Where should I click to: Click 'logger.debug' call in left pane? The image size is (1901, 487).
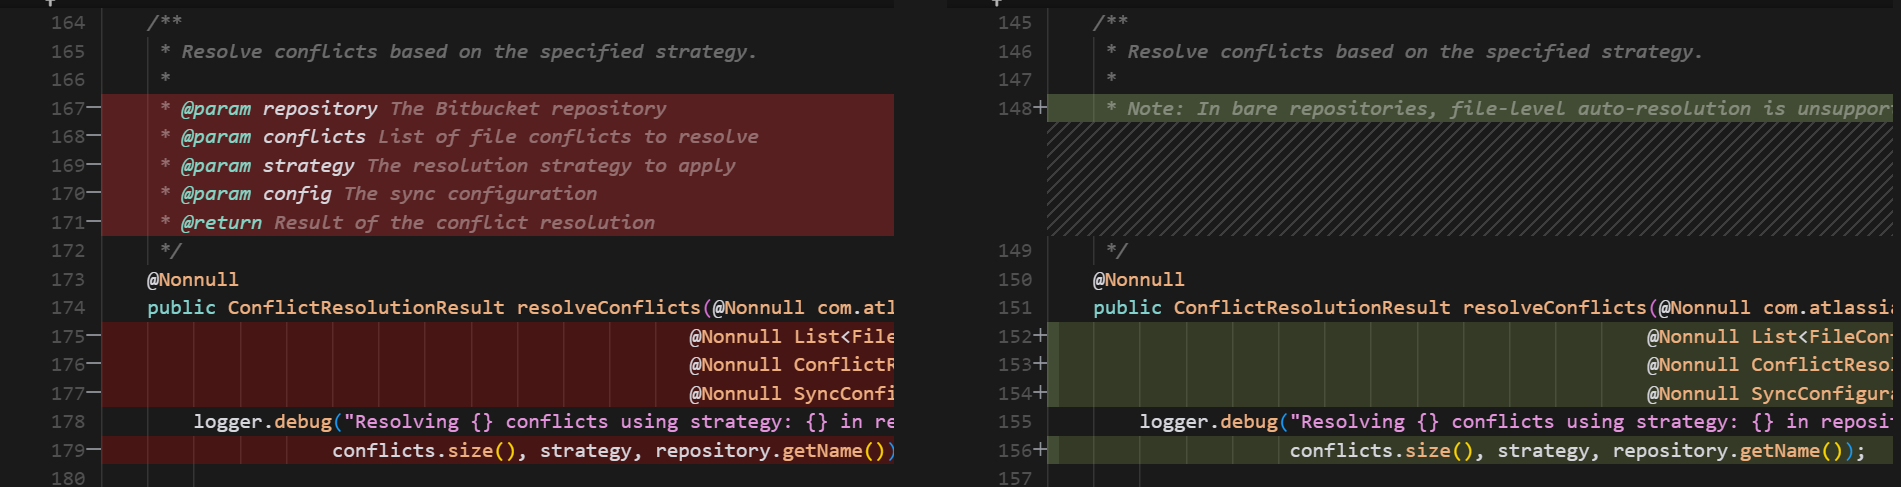tap(262, 422)
